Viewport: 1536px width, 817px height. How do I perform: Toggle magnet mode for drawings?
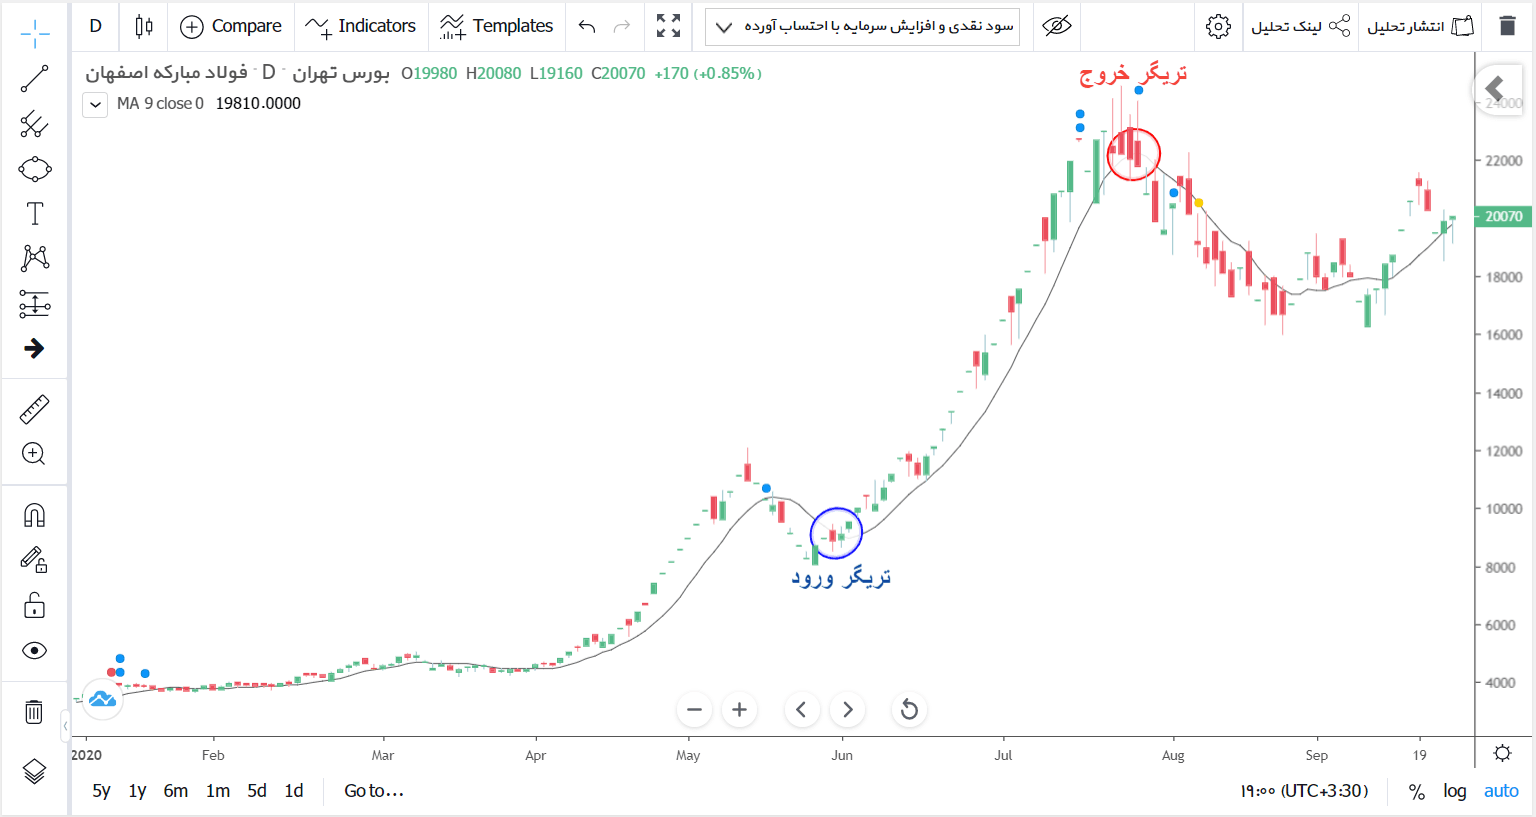(34, 515)
